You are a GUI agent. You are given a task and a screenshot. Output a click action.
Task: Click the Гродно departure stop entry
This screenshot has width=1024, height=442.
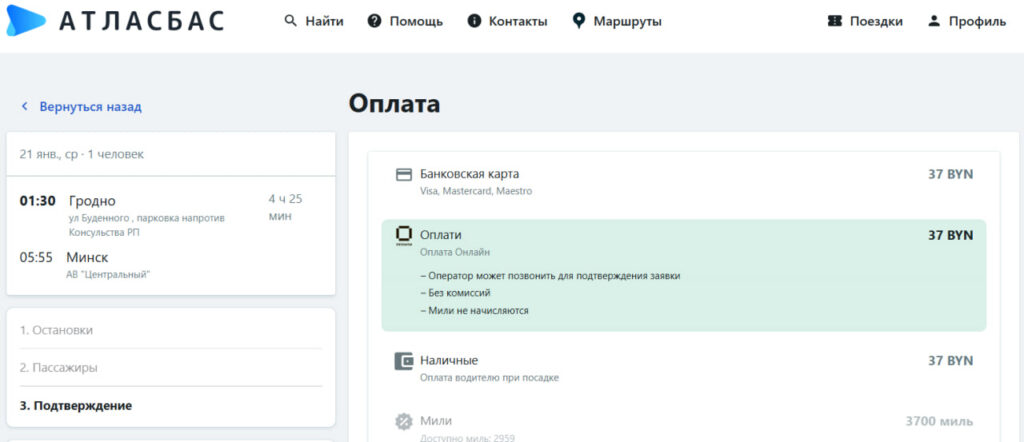pos(92,201)
